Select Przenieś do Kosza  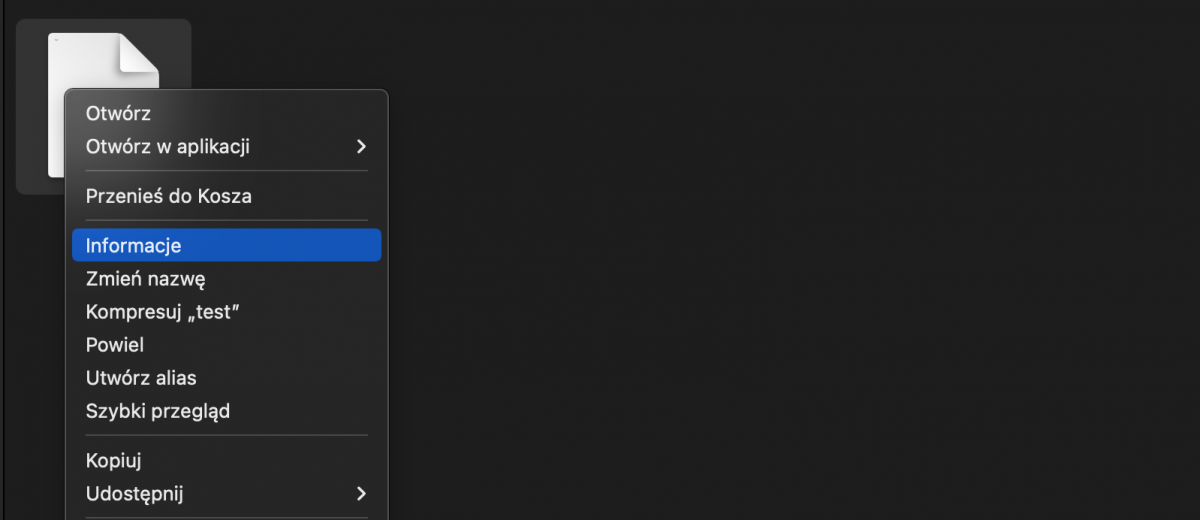tap(168, 196)
